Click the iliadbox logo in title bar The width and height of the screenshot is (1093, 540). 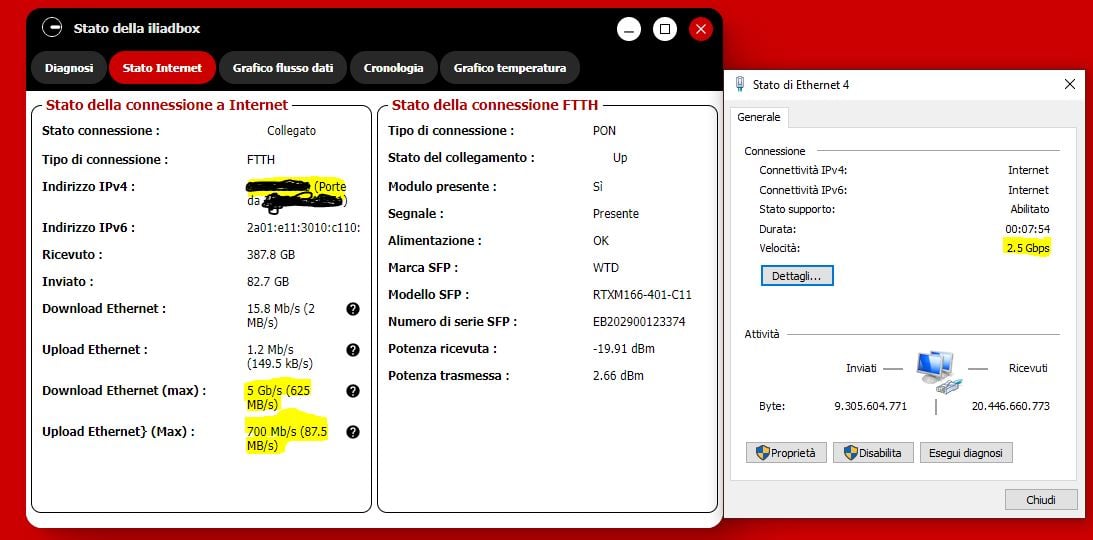[x=52, y=28]
